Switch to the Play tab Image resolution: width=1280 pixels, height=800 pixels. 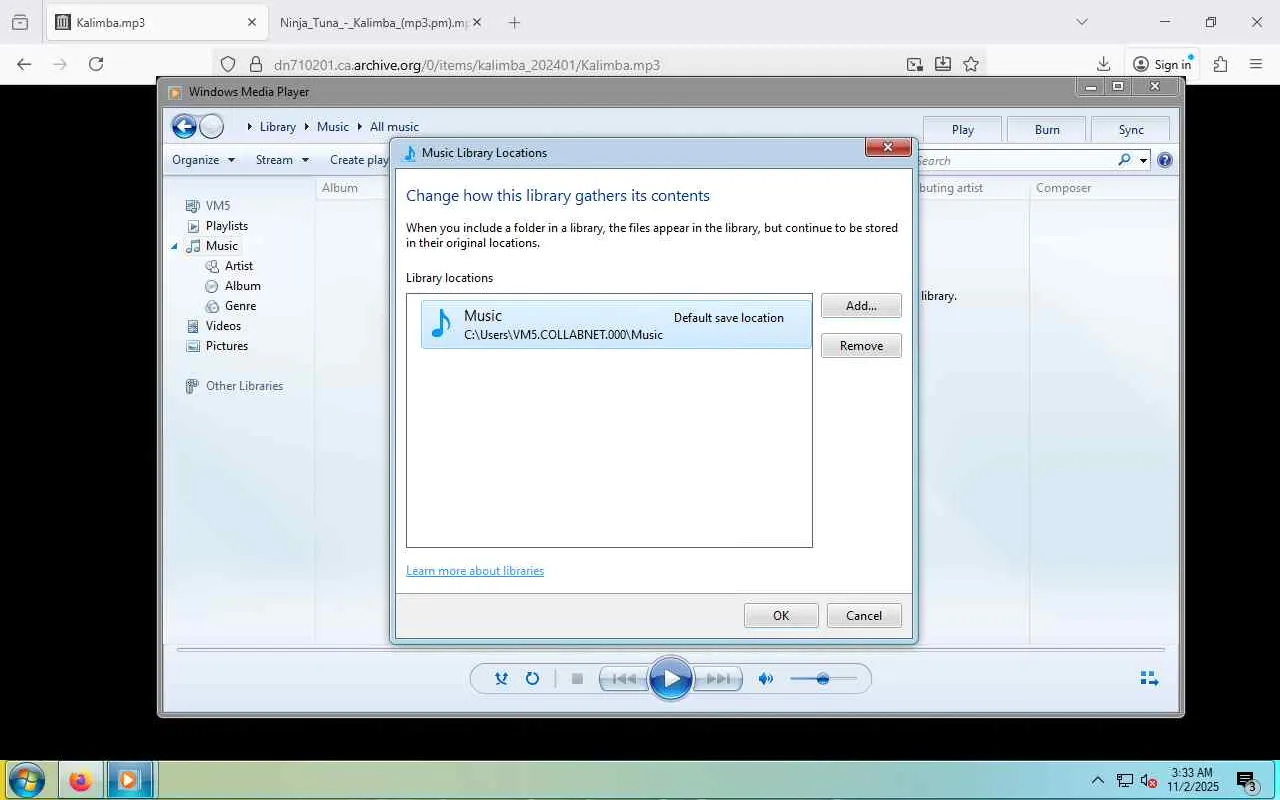pyautogui.click(x=963, y=129)
